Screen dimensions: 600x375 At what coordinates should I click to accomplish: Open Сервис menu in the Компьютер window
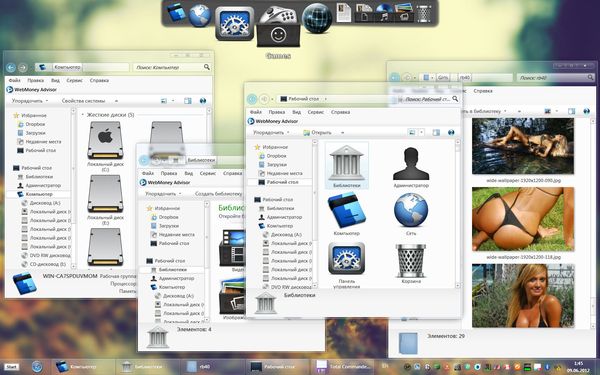pyautogui.click(x=74, y=81)
